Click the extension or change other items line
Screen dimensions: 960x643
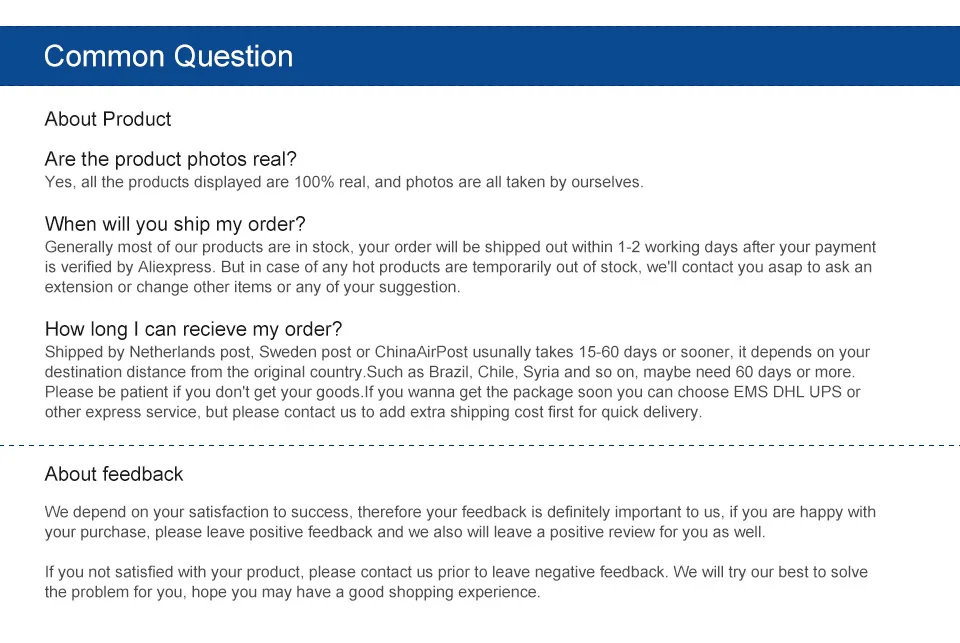[252, 287]
